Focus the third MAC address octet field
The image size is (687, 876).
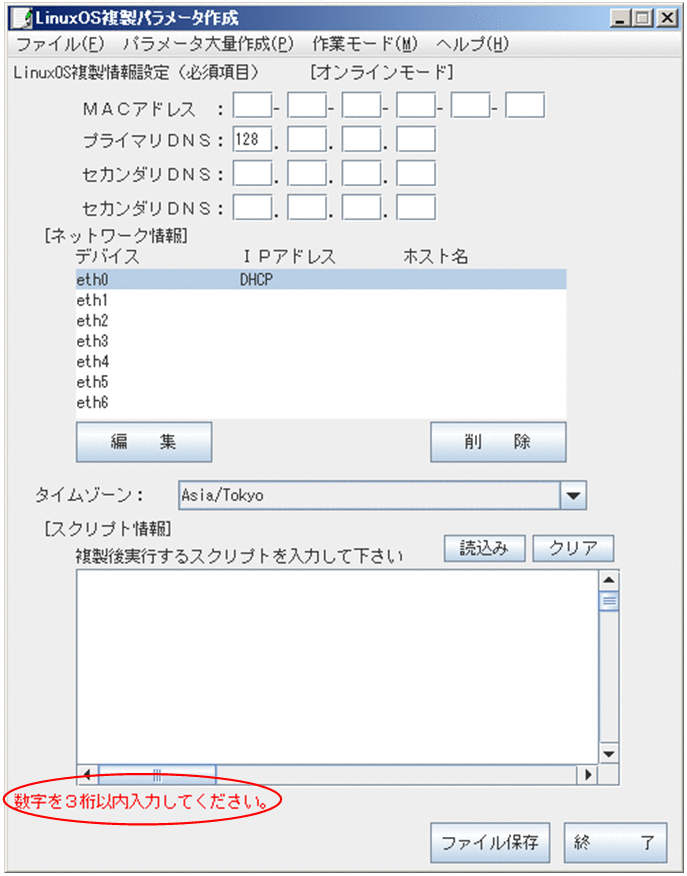pos(361,106)
